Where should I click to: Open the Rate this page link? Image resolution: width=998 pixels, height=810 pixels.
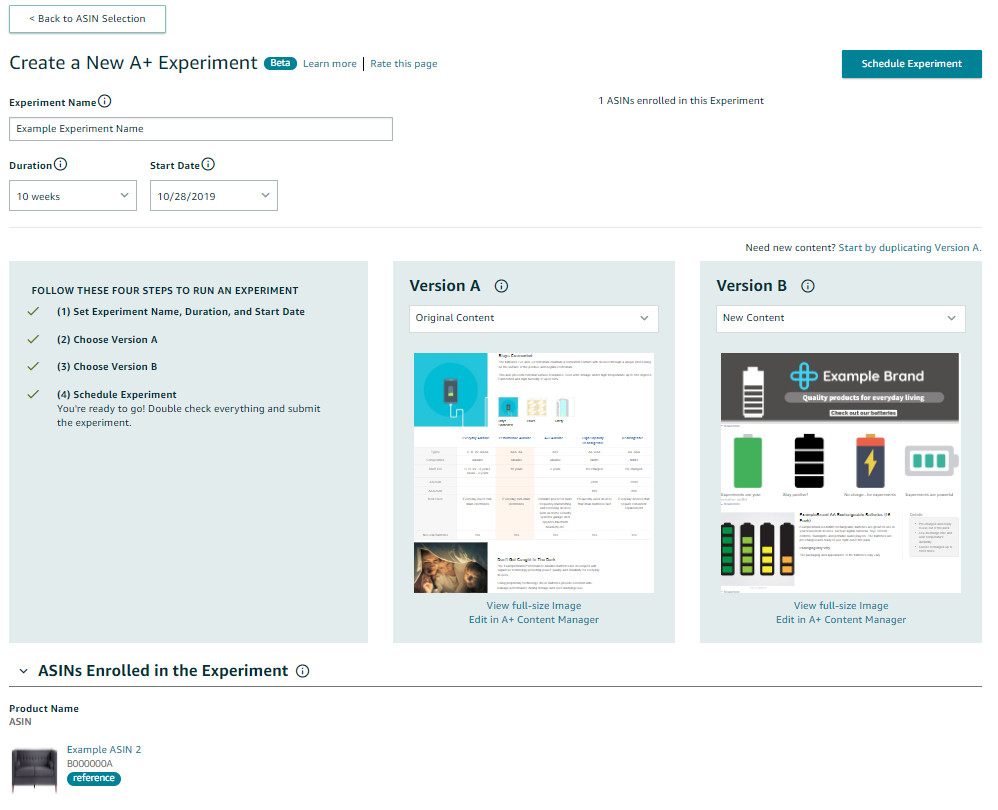pyautogui.click(x=404, y=64)
